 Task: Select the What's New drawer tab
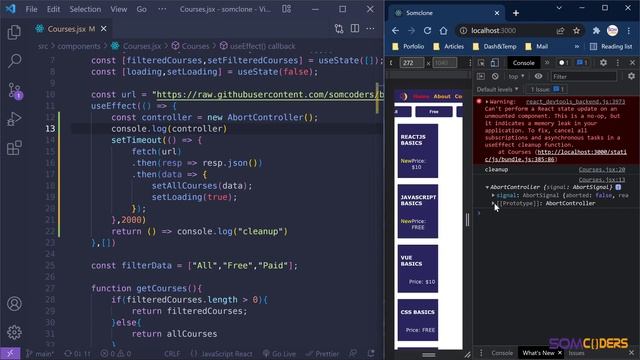pyautogui.click(x=538, y=353)
